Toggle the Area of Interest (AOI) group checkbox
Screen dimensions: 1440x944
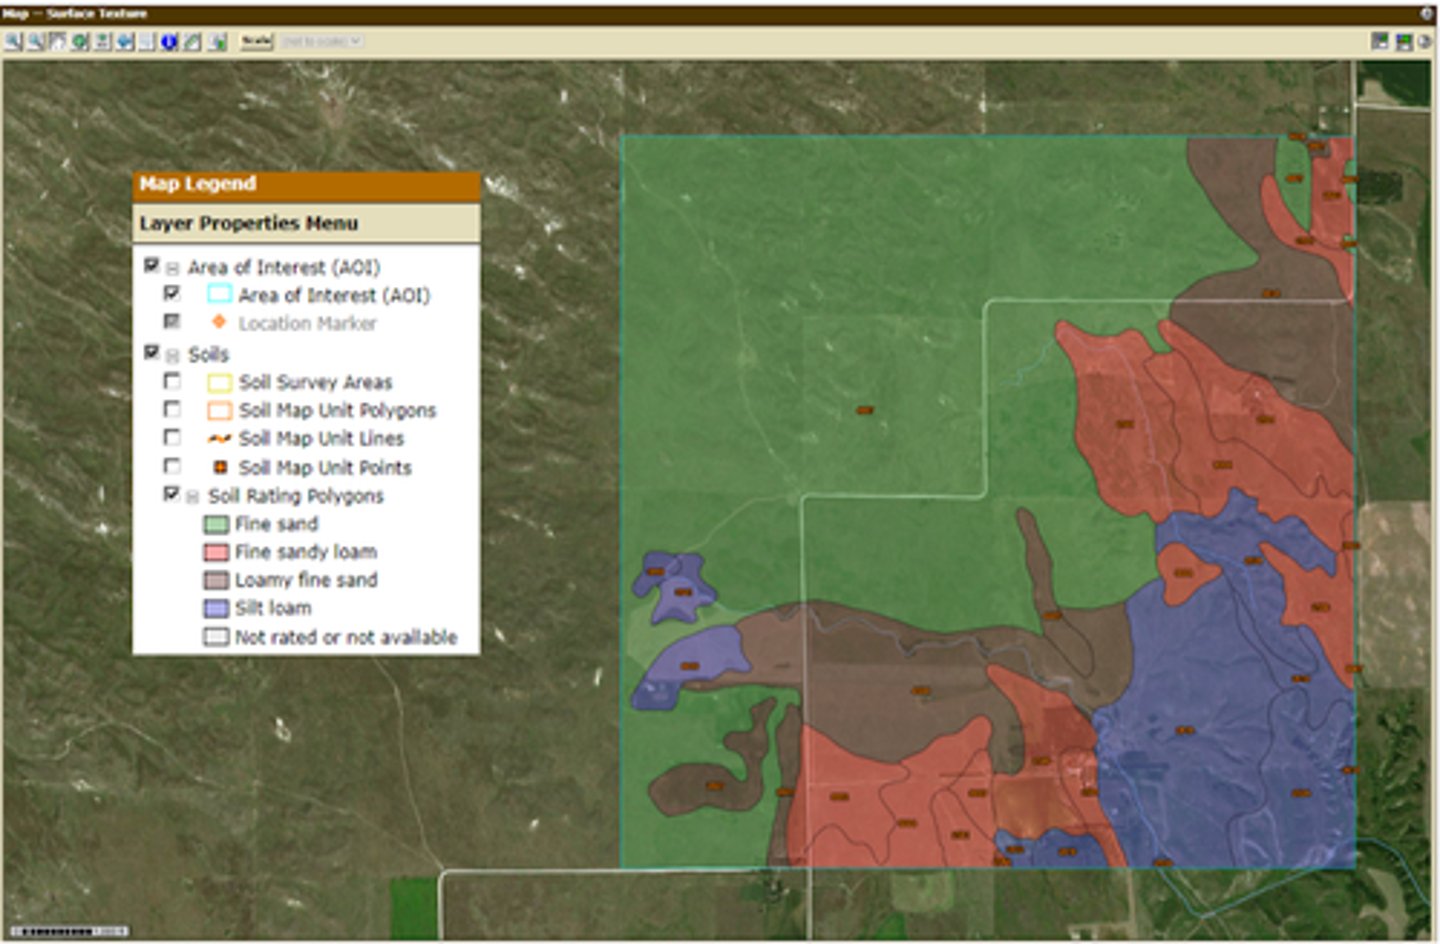click(152, 265)
